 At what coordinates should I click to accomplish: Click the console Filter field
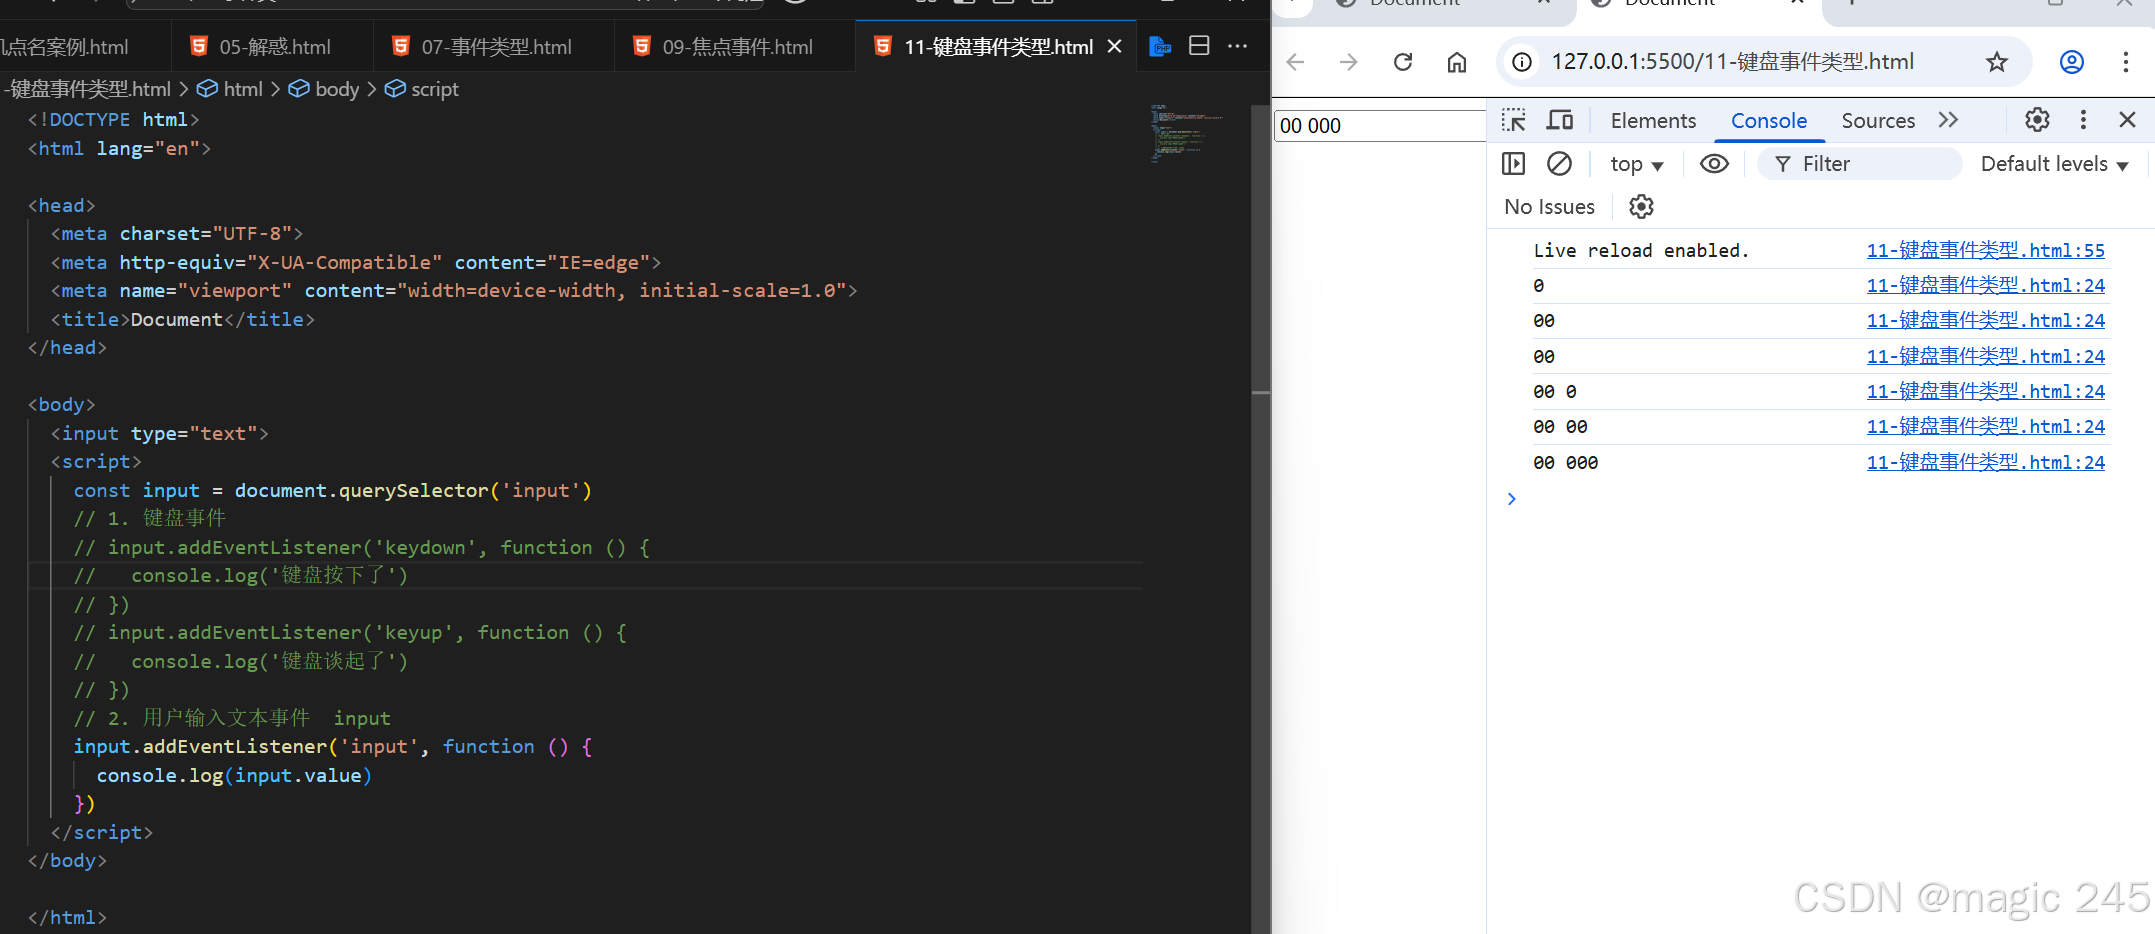1860,164
